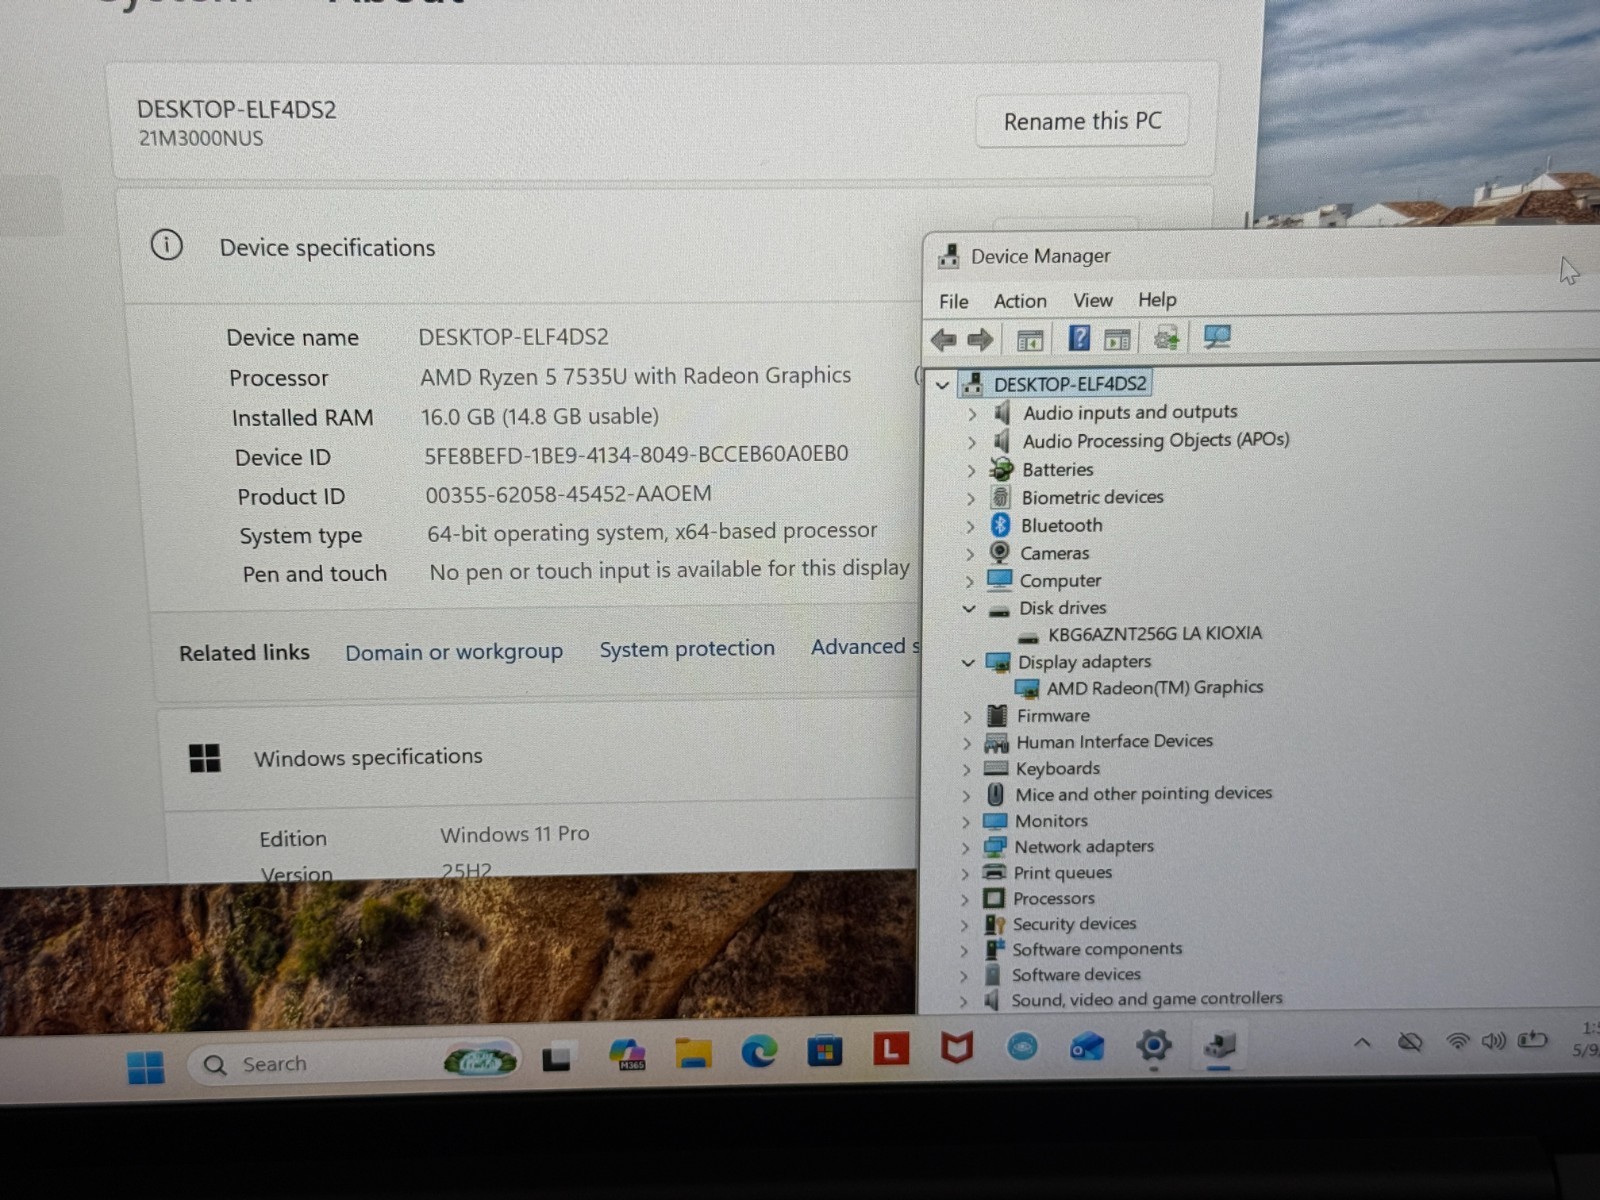Collapse the Disk drives category

[x=968, y=608]
